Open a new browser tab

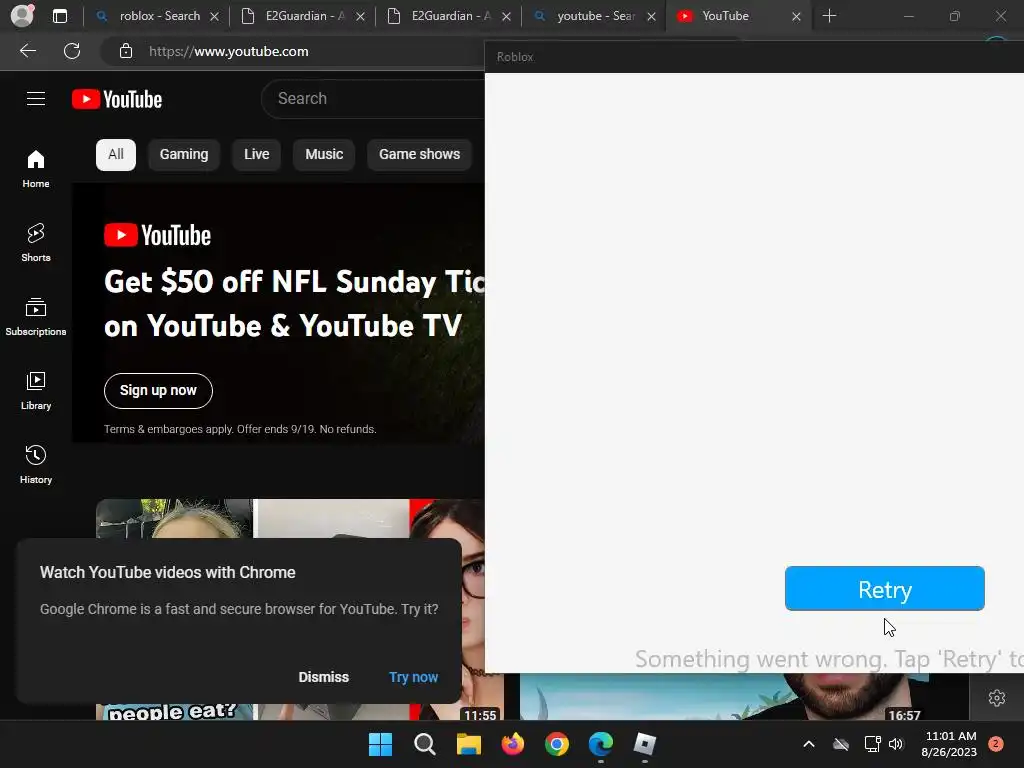[x=829, y=16]
